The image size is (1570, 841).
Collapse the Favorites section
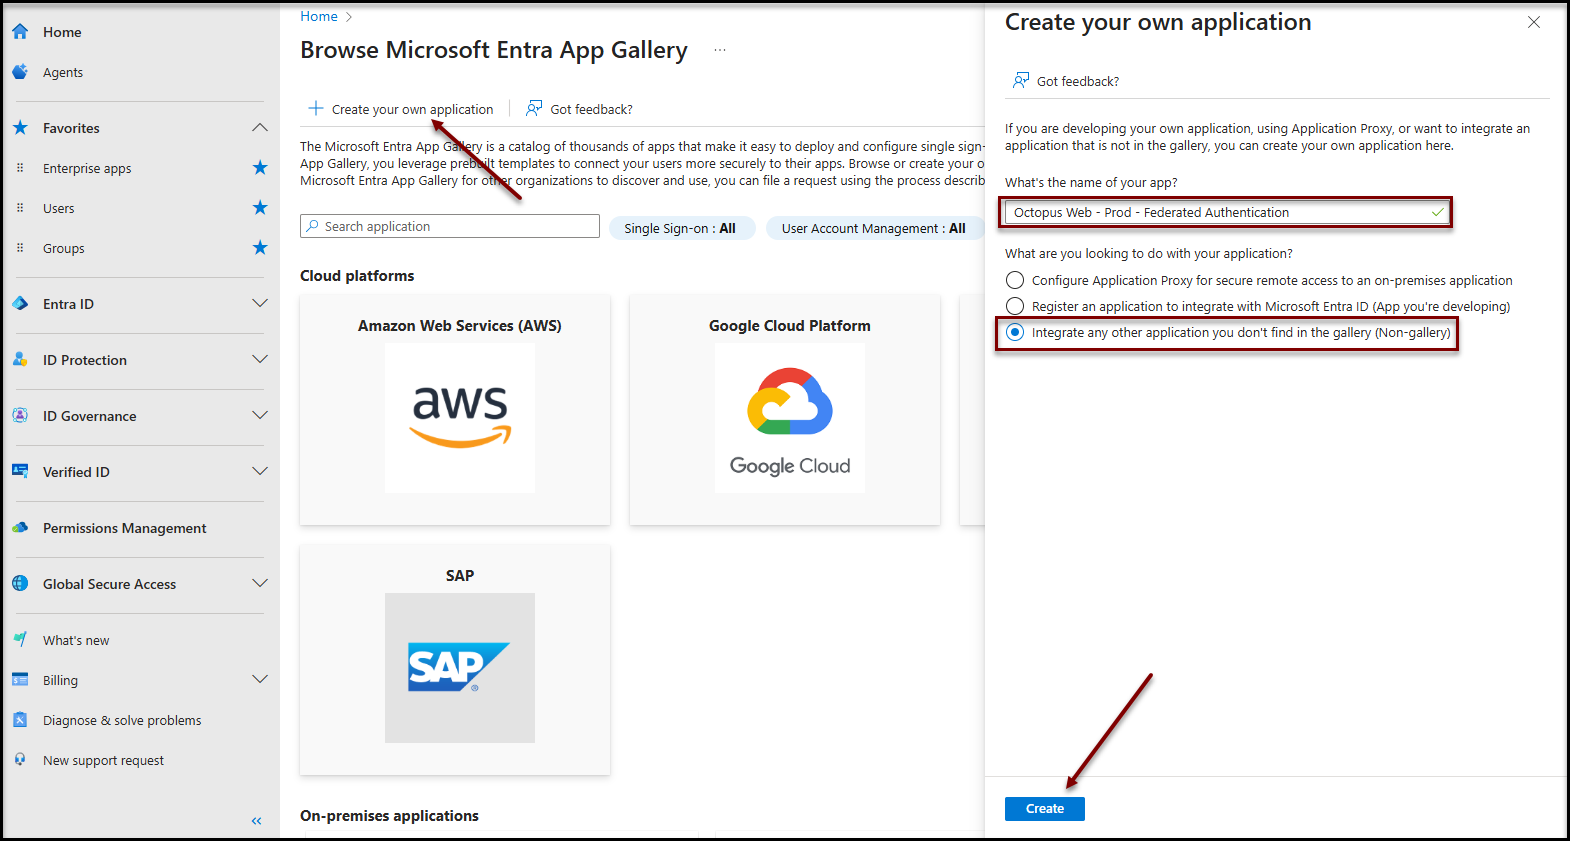click(x=260, y=128)
